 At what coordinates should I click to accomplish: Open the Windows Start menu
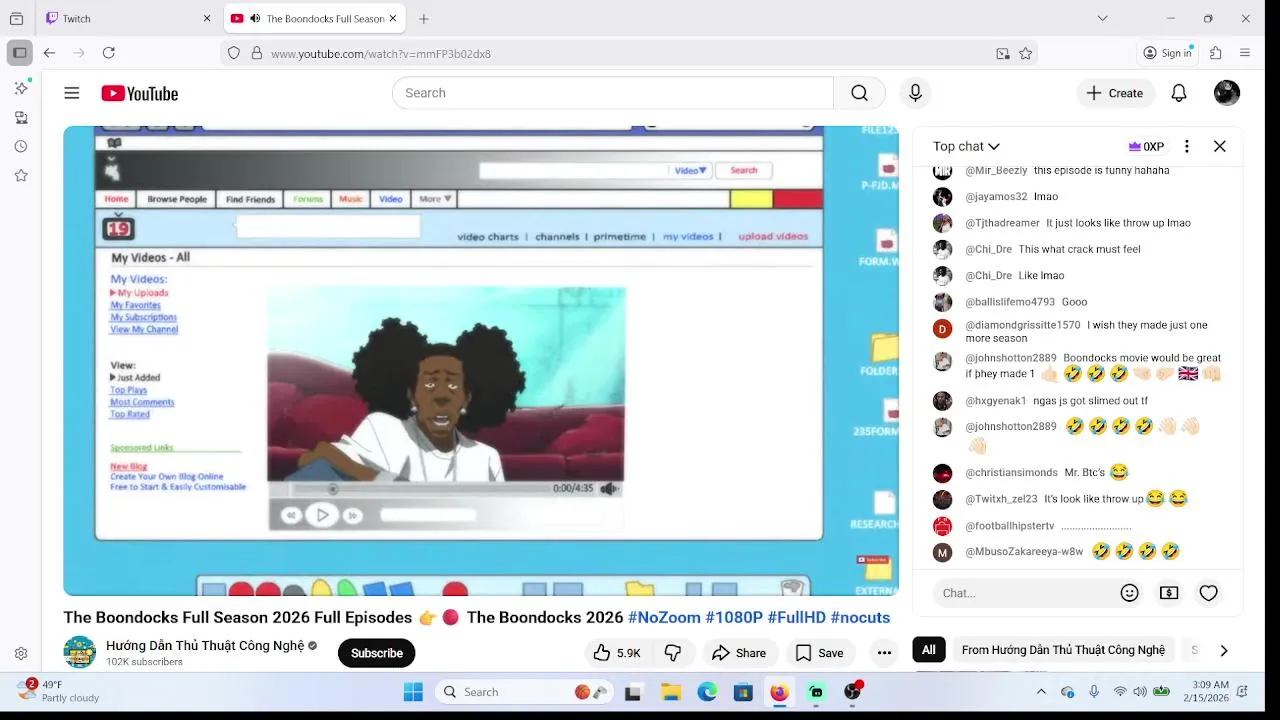pos(413,692)
